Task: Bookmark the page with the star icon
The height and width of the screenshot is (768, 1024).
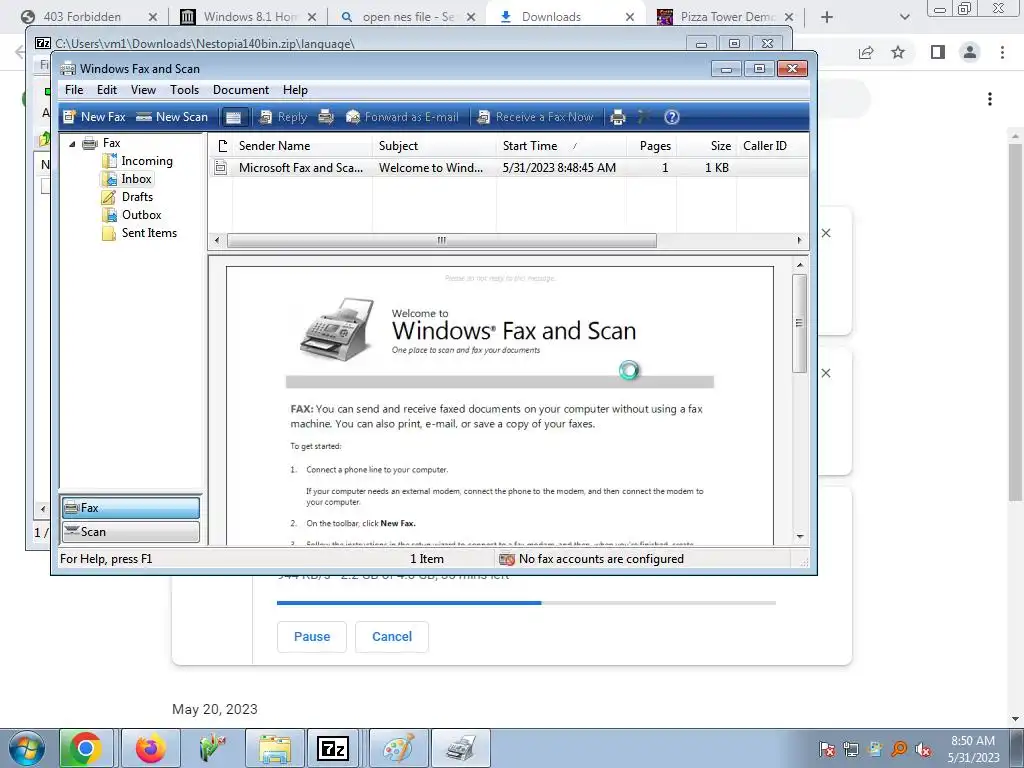Action: point(898,52)
